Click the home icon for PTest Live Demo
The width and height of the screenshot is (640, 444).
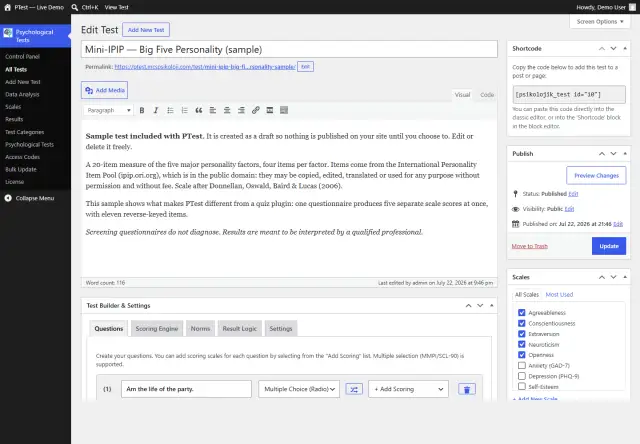[x=7, y=7]
